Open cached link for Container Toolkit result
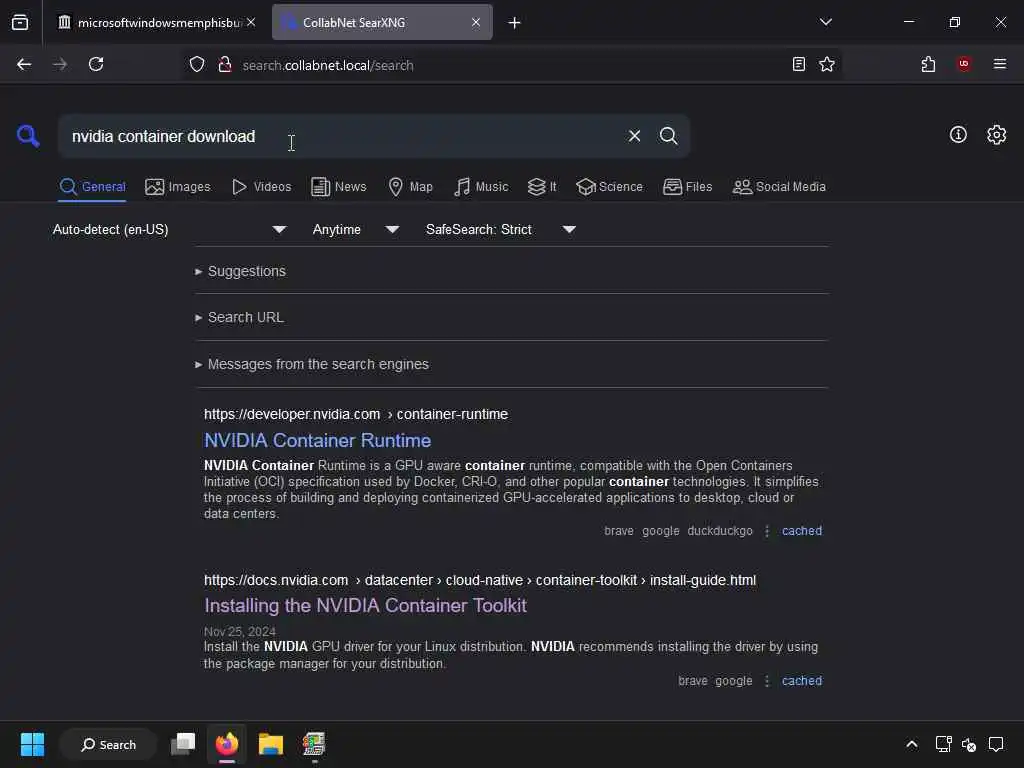The image size is (1024, 768). click(801, 680)
